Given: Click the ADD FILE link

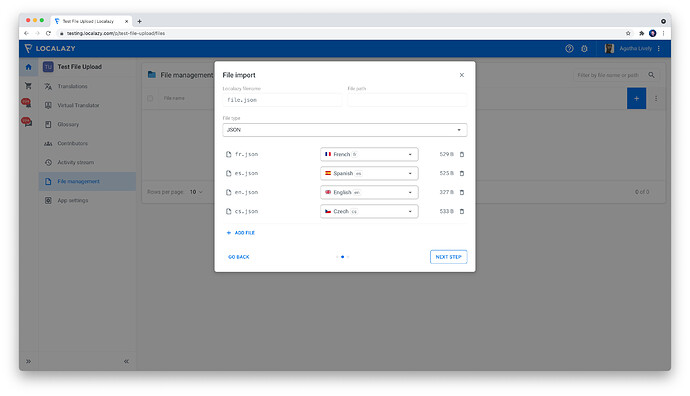Looking at the screenshot, I should pyautogui.click(x=240, y=233).
